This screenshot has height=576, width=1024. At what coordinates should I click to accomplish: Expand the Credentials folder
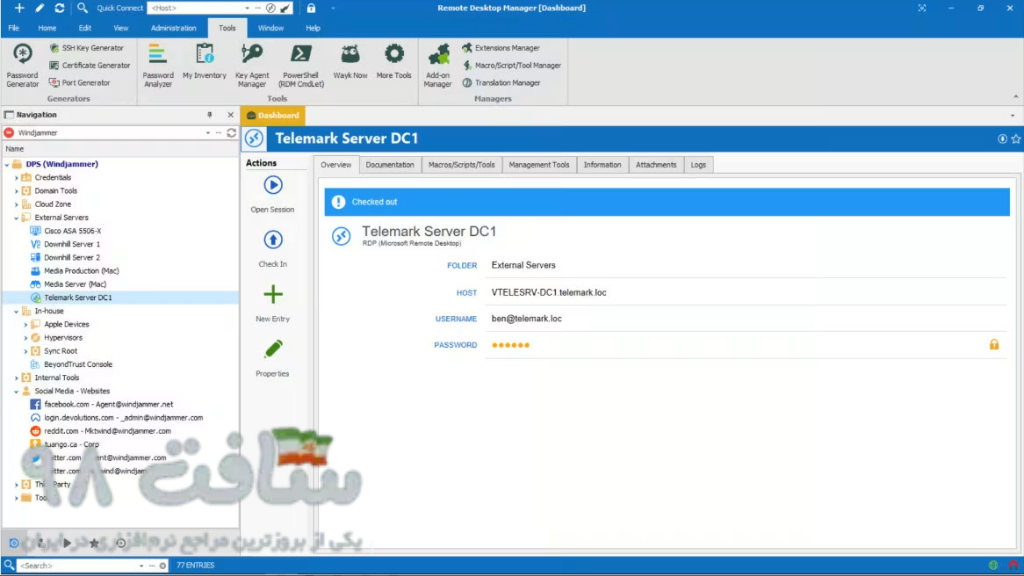(x=16, y=178)
